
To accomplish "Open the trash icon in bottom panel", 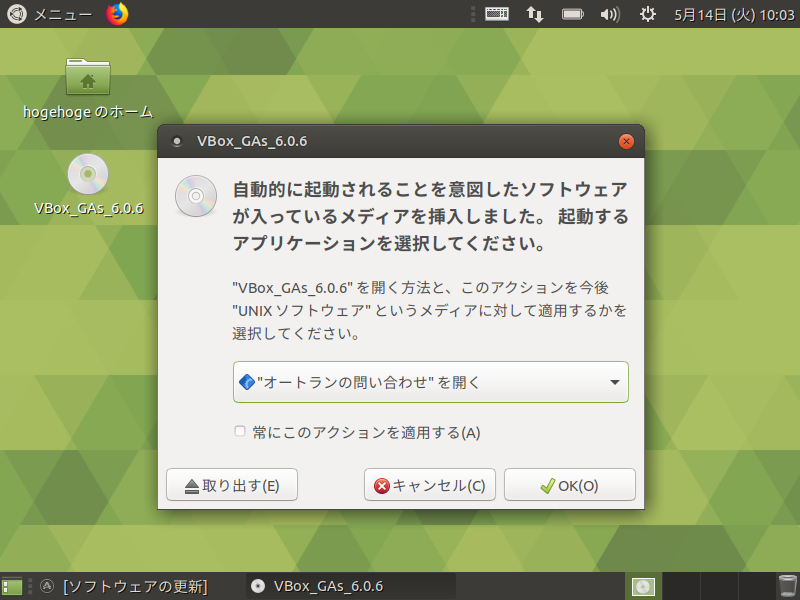I will pyautogui.click(x=787, y=586).
